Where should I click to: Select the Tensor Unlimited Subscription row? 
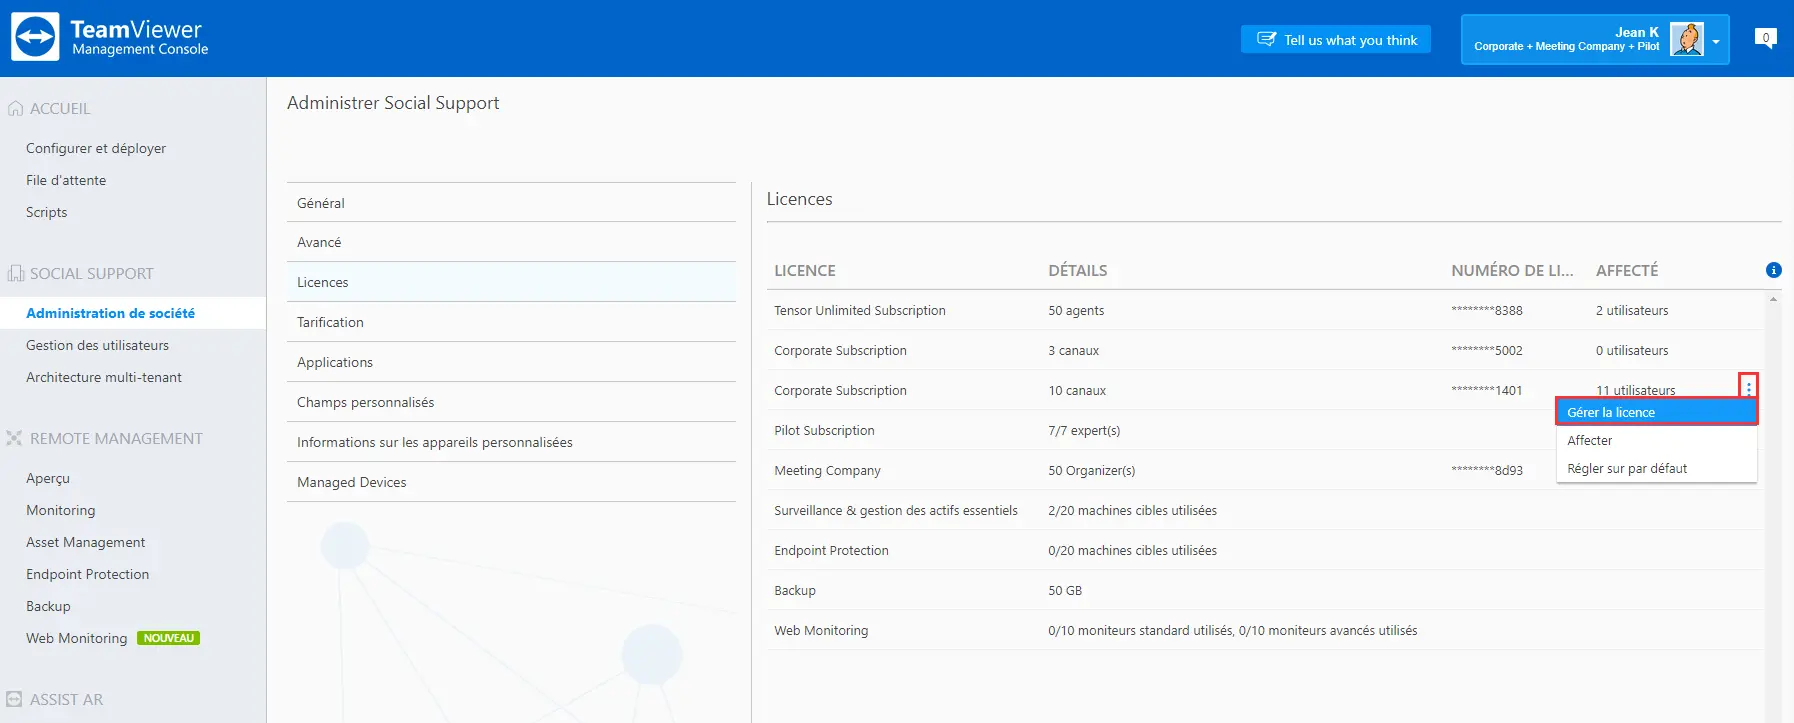[x=1264, y=310]
